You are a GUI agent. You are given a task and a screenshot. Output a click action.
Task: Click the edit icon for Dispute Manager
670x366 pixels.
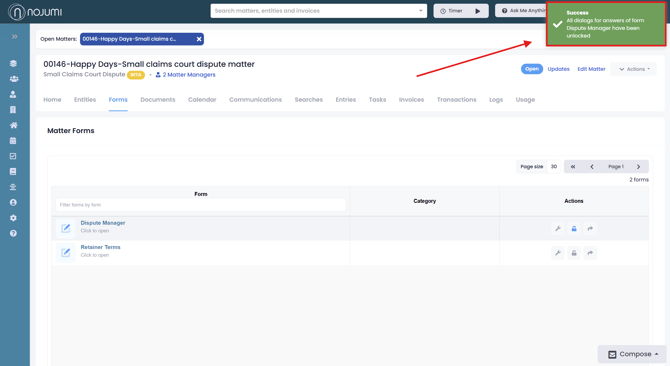coord(65,228)
